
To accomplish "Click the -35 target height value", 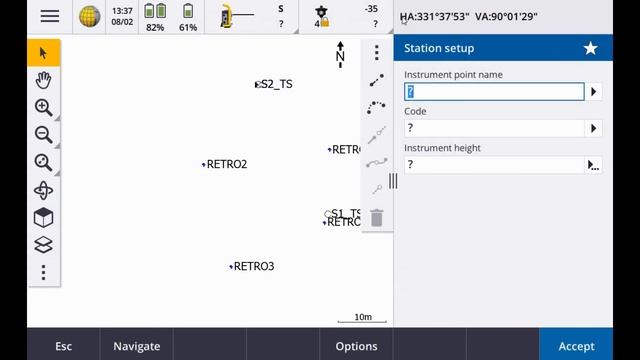I will [371, 9].
